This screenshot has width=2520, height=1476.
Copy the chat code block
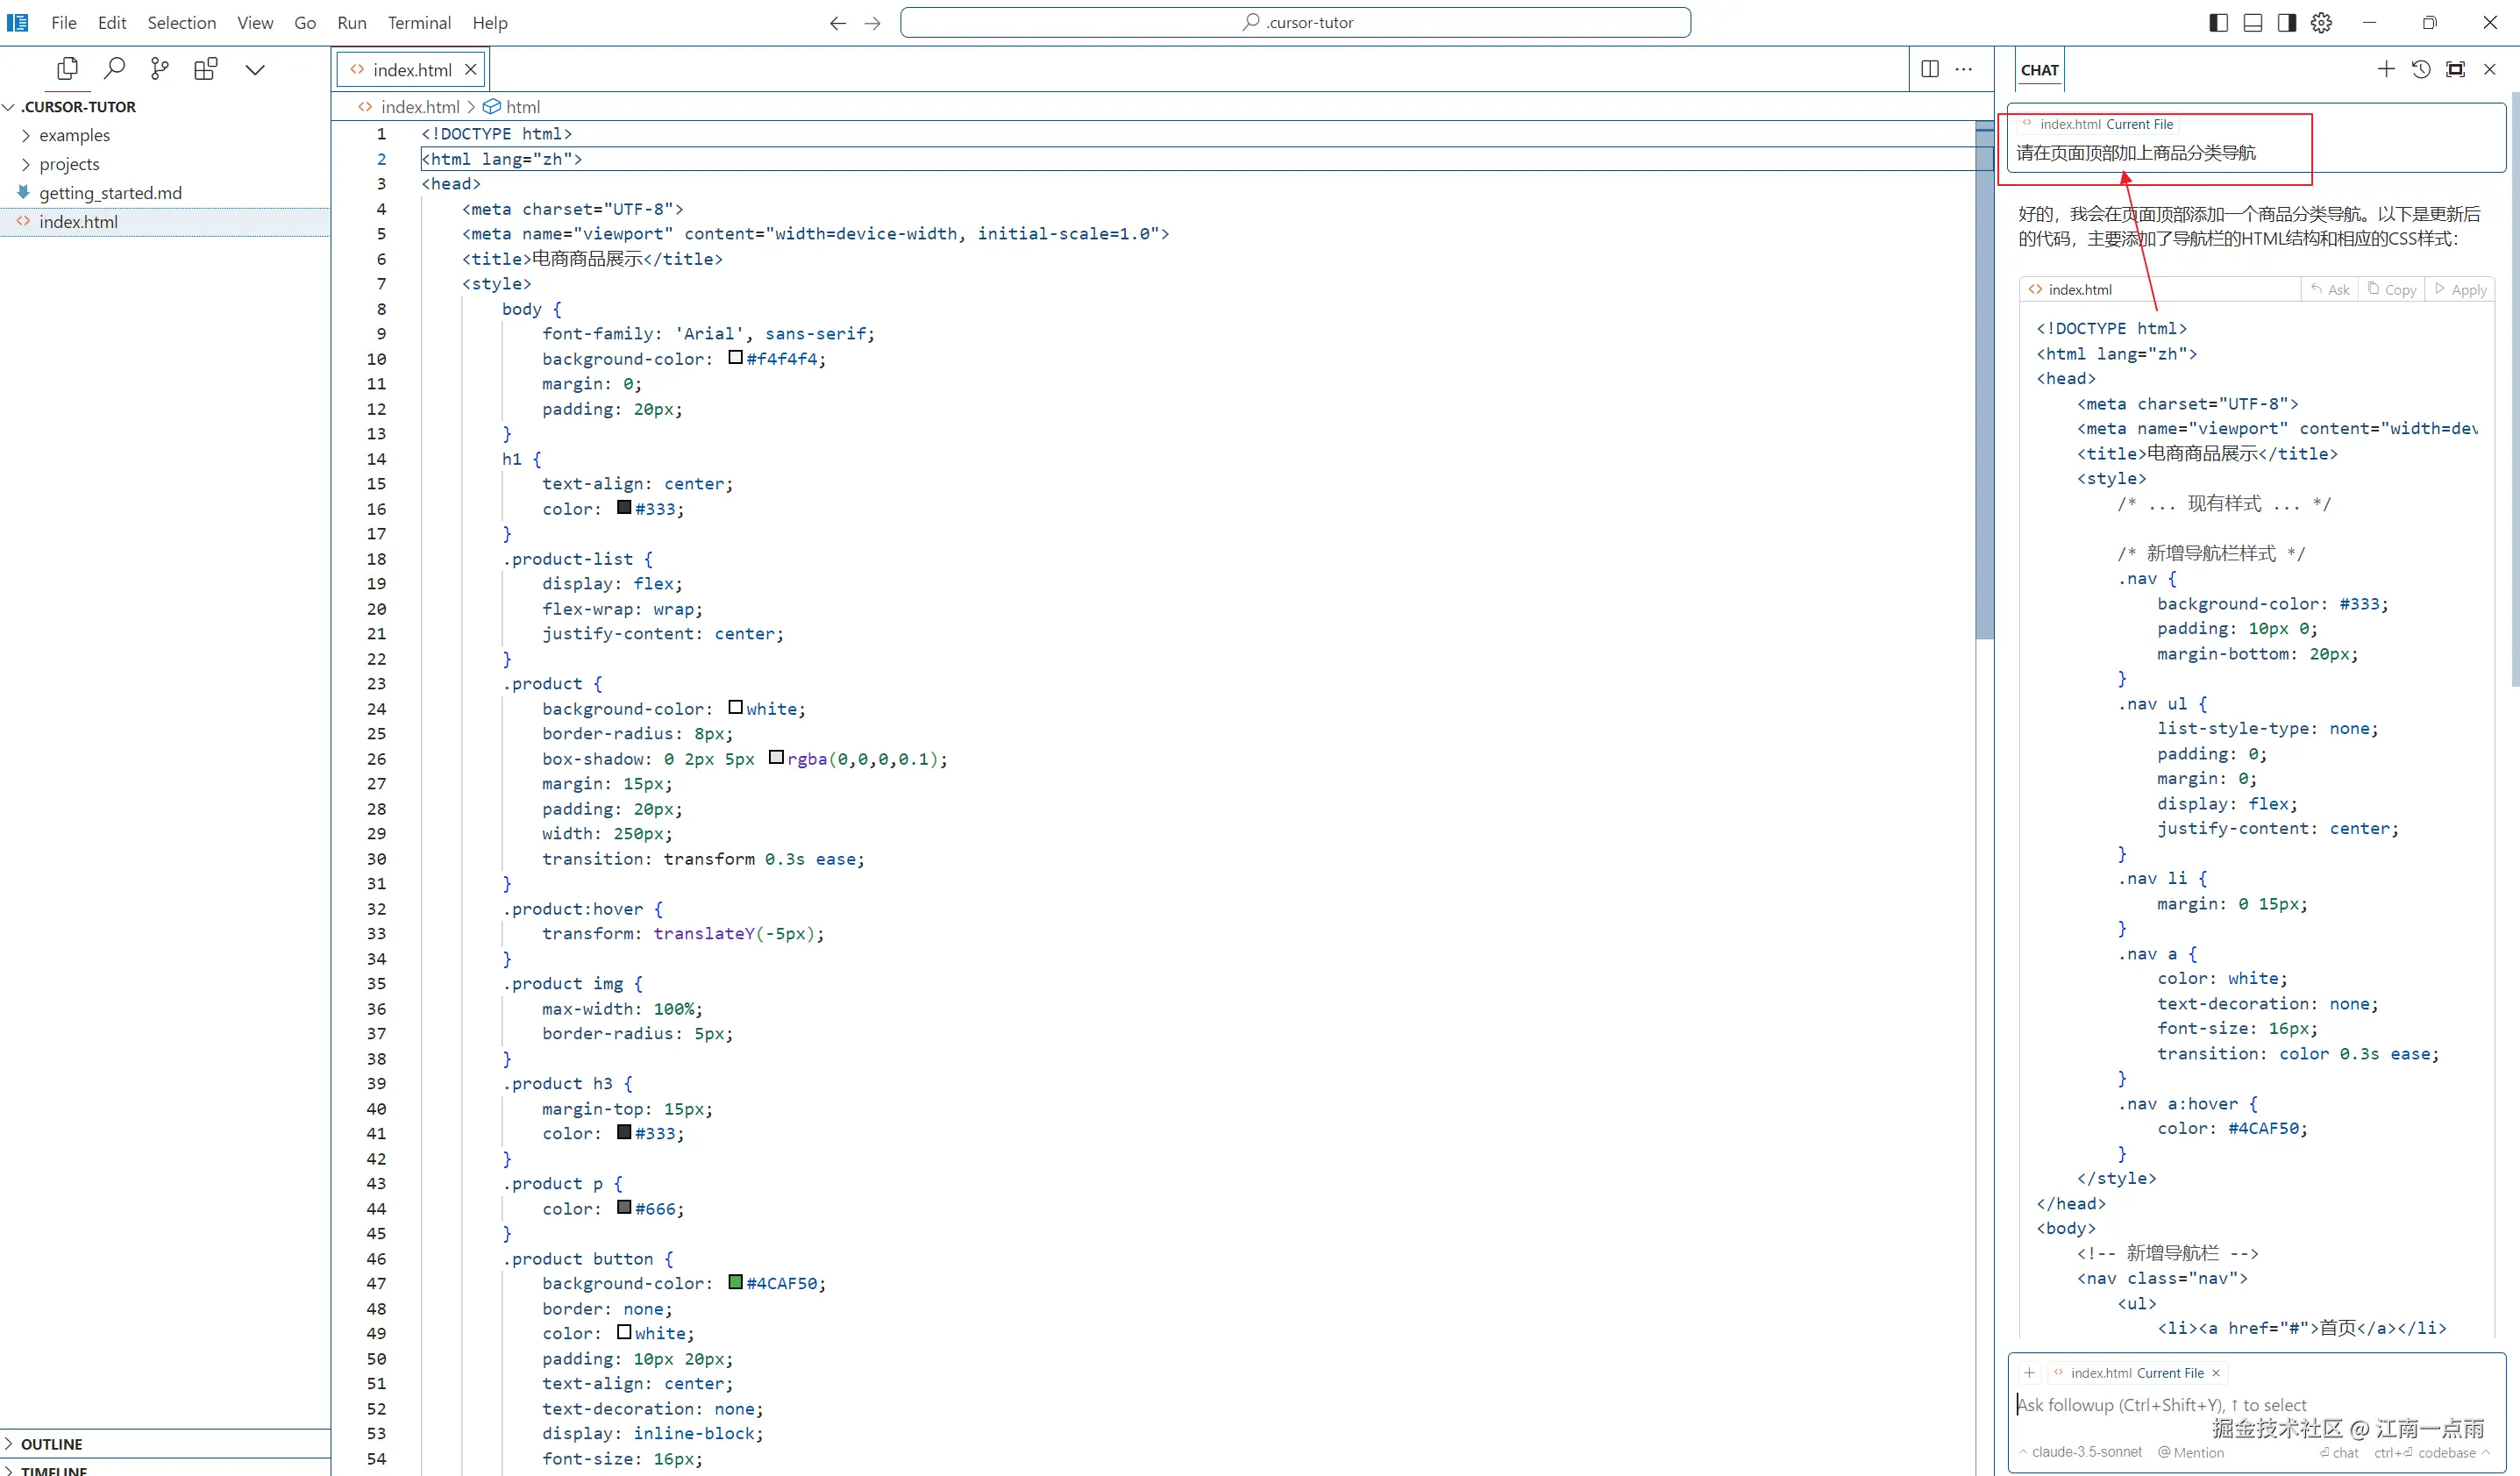coord(2392,289)
